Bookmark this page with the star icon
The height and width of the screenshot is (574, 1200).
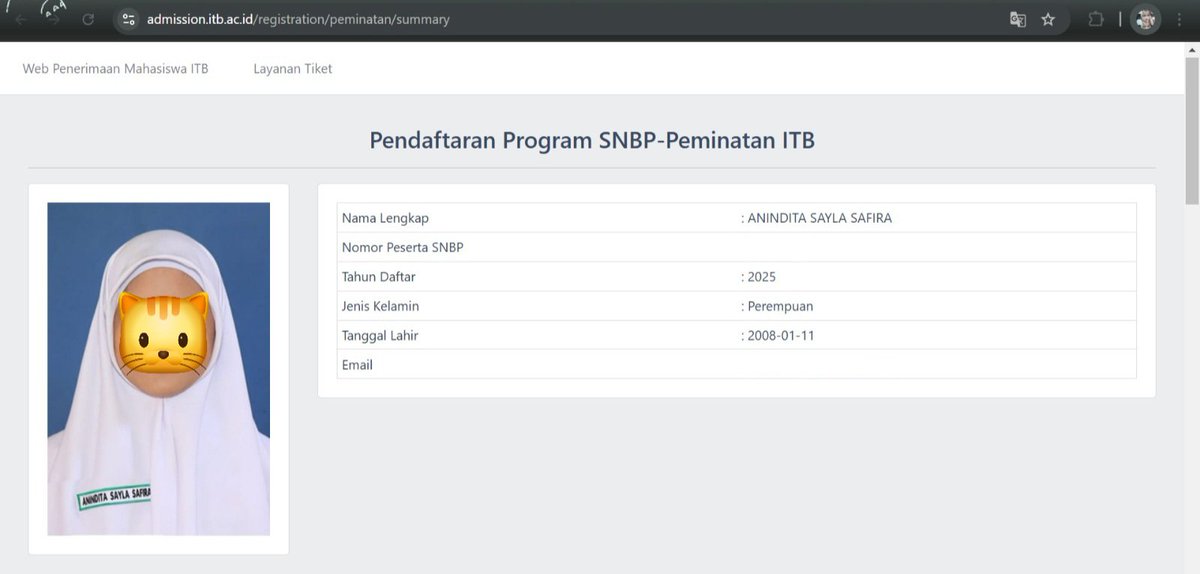pos(1048,19)
